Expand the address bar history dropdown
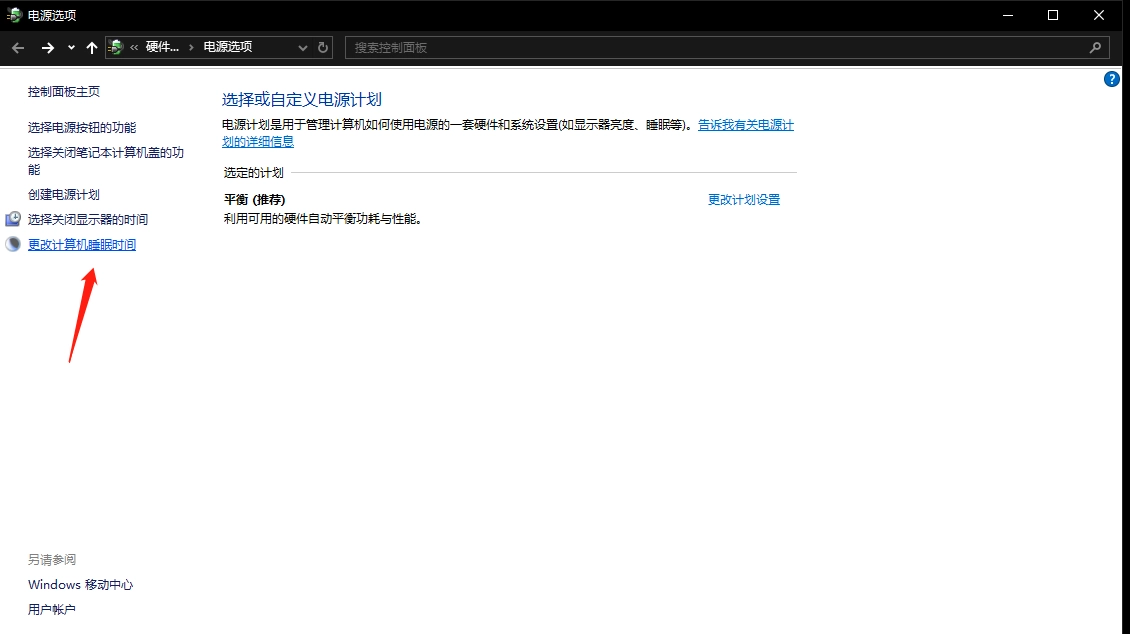This screenshot has width=1130, height=634. (x=303, y=48)
